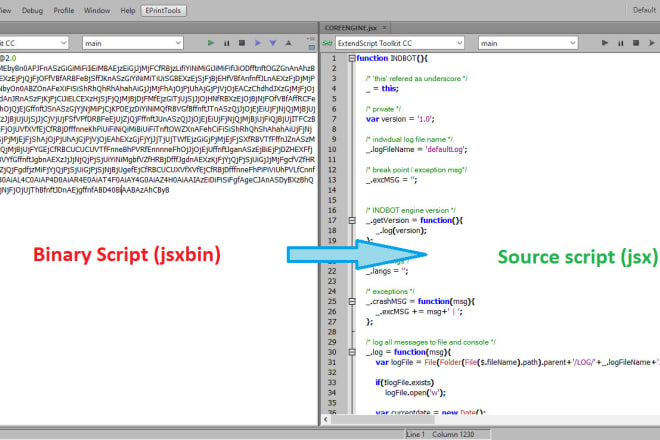Click 'var version' on line 7
This screenshot has width=660, height=440.
386,119
